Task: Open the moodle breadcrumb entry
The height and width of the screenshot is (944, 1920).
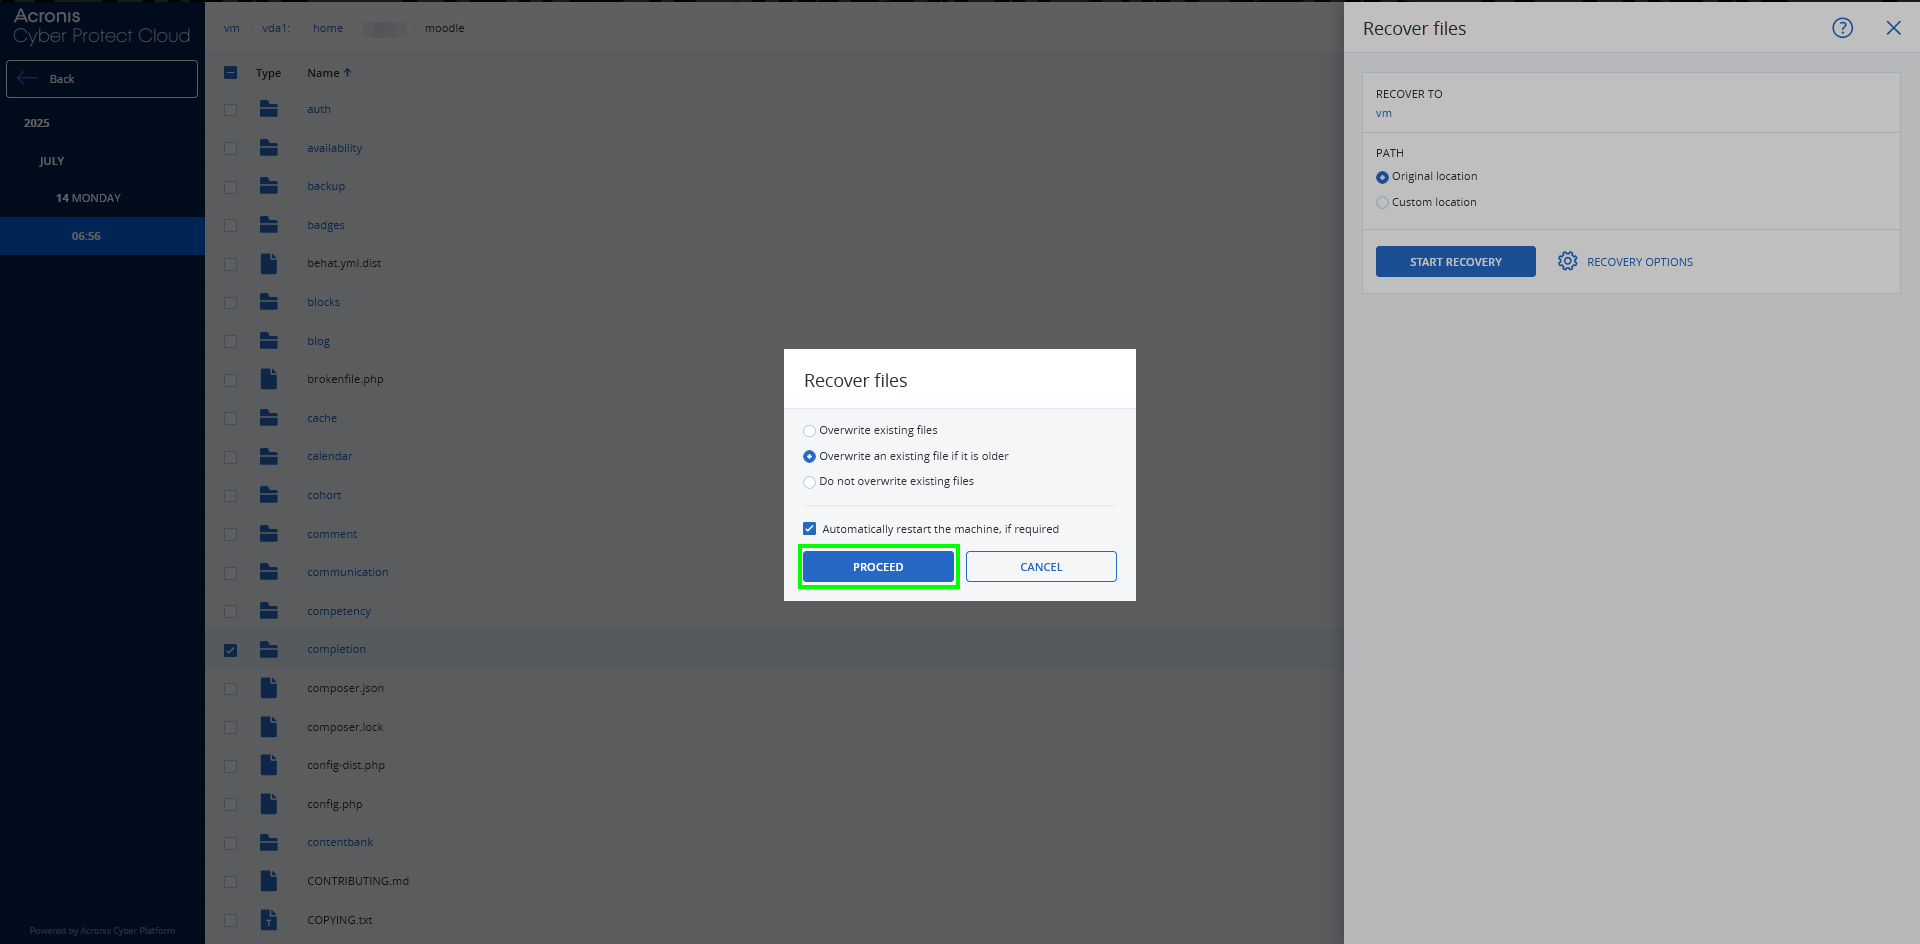Action: 444,28
